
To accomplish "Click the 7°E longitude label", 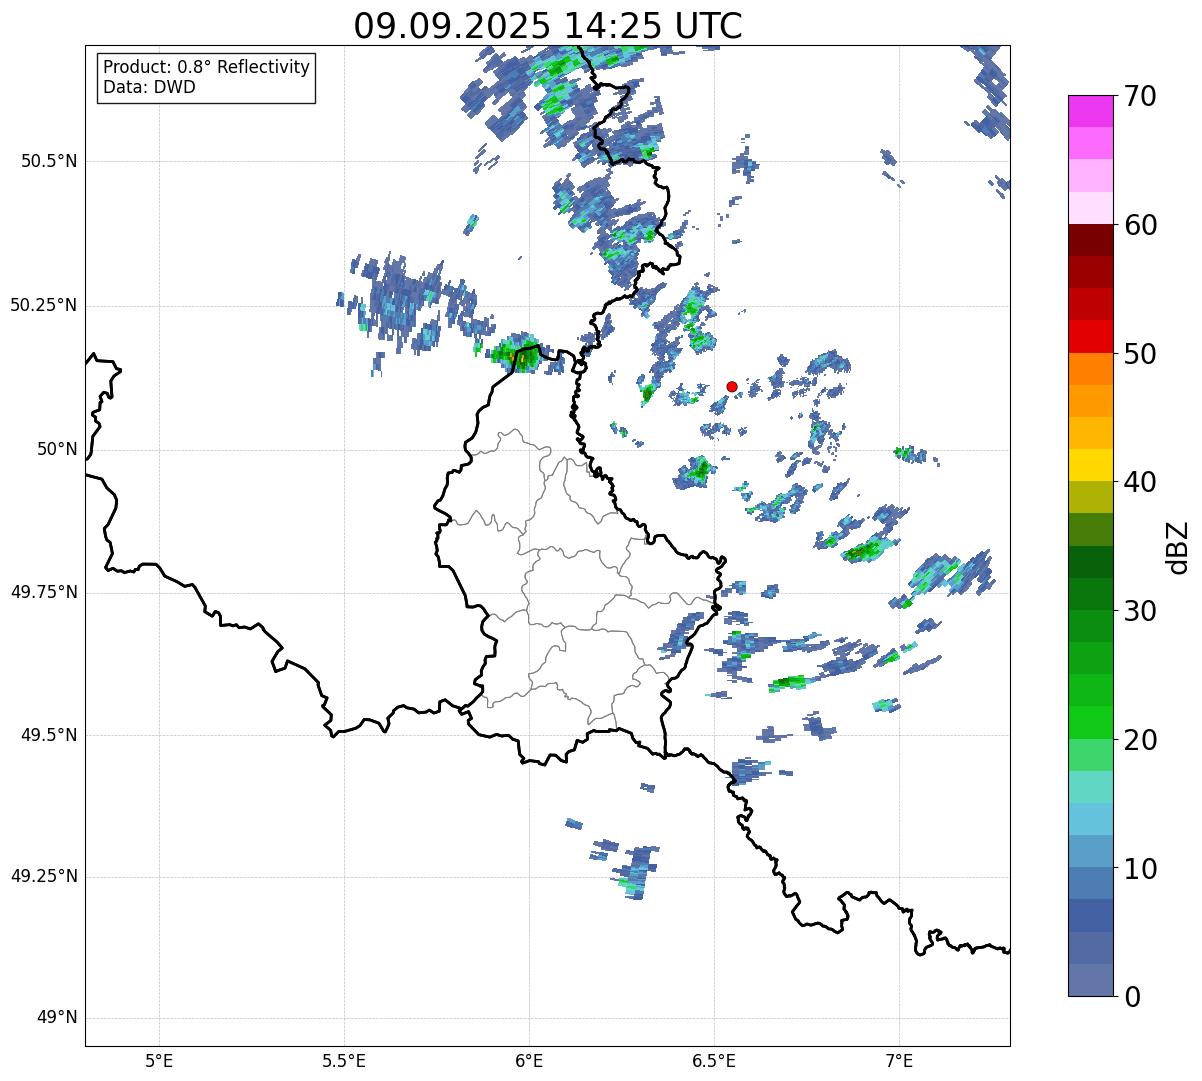I will [899, 1061].
